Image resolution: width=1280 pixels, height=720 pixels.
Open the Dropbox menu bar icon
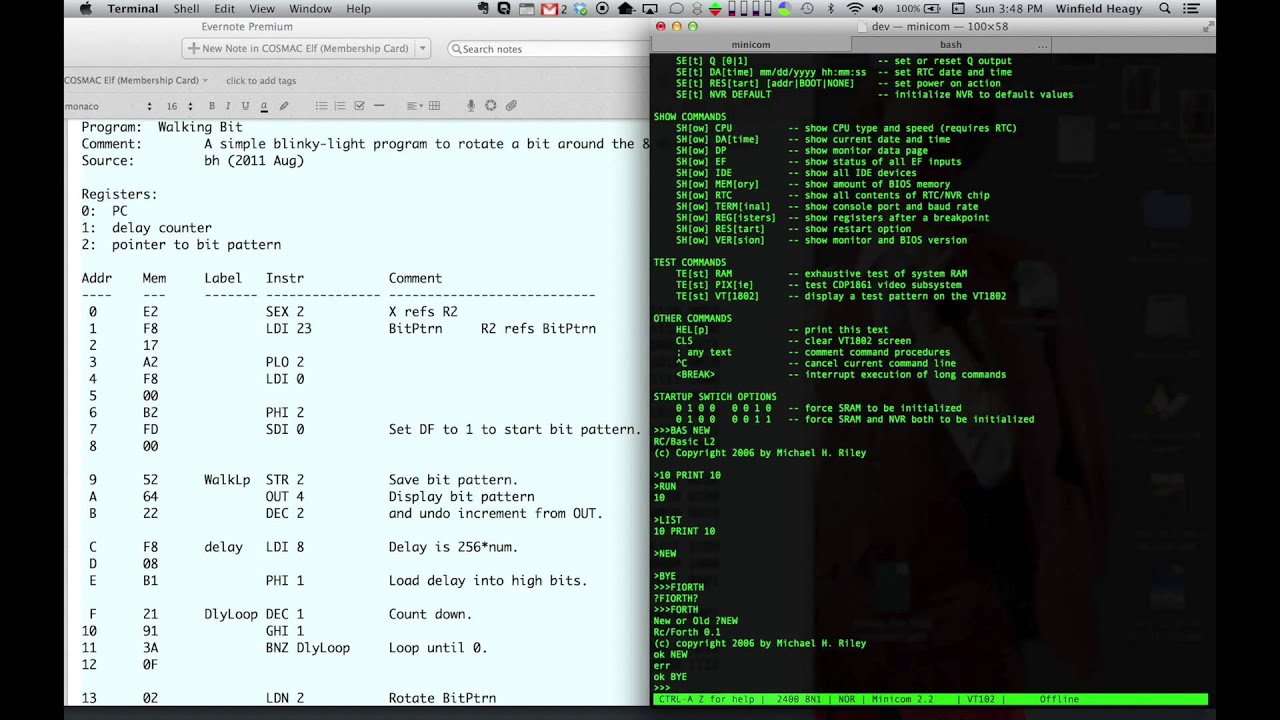point(580,9)
